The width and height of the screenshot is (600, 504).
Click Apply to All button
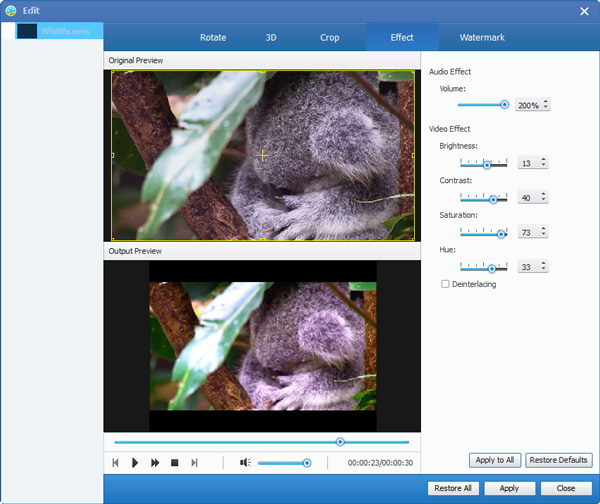(495, 460)
